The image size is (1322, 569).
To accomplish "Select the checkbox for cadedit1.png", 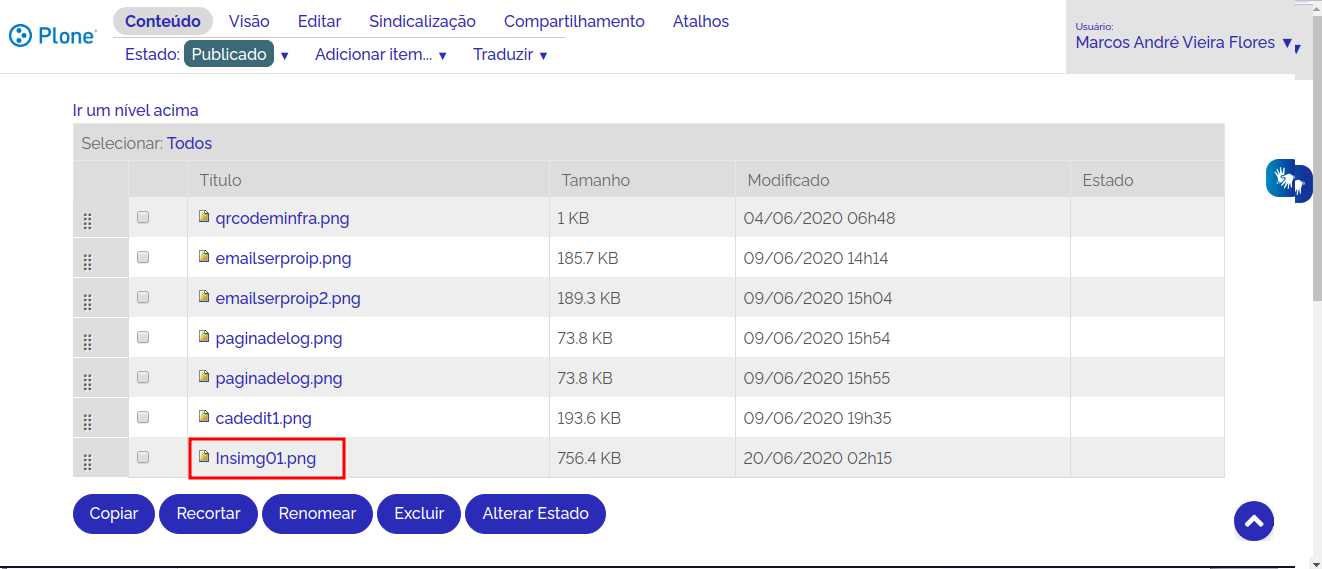I will coord(143,417).
